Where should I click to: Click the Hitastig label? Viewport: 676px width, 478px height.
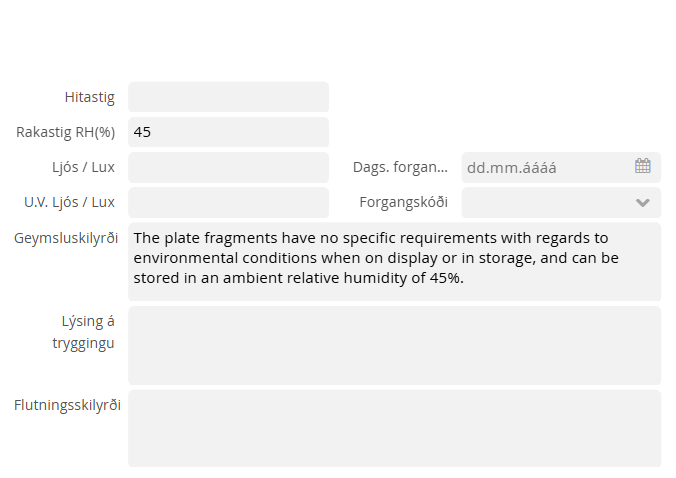point(90,97)
